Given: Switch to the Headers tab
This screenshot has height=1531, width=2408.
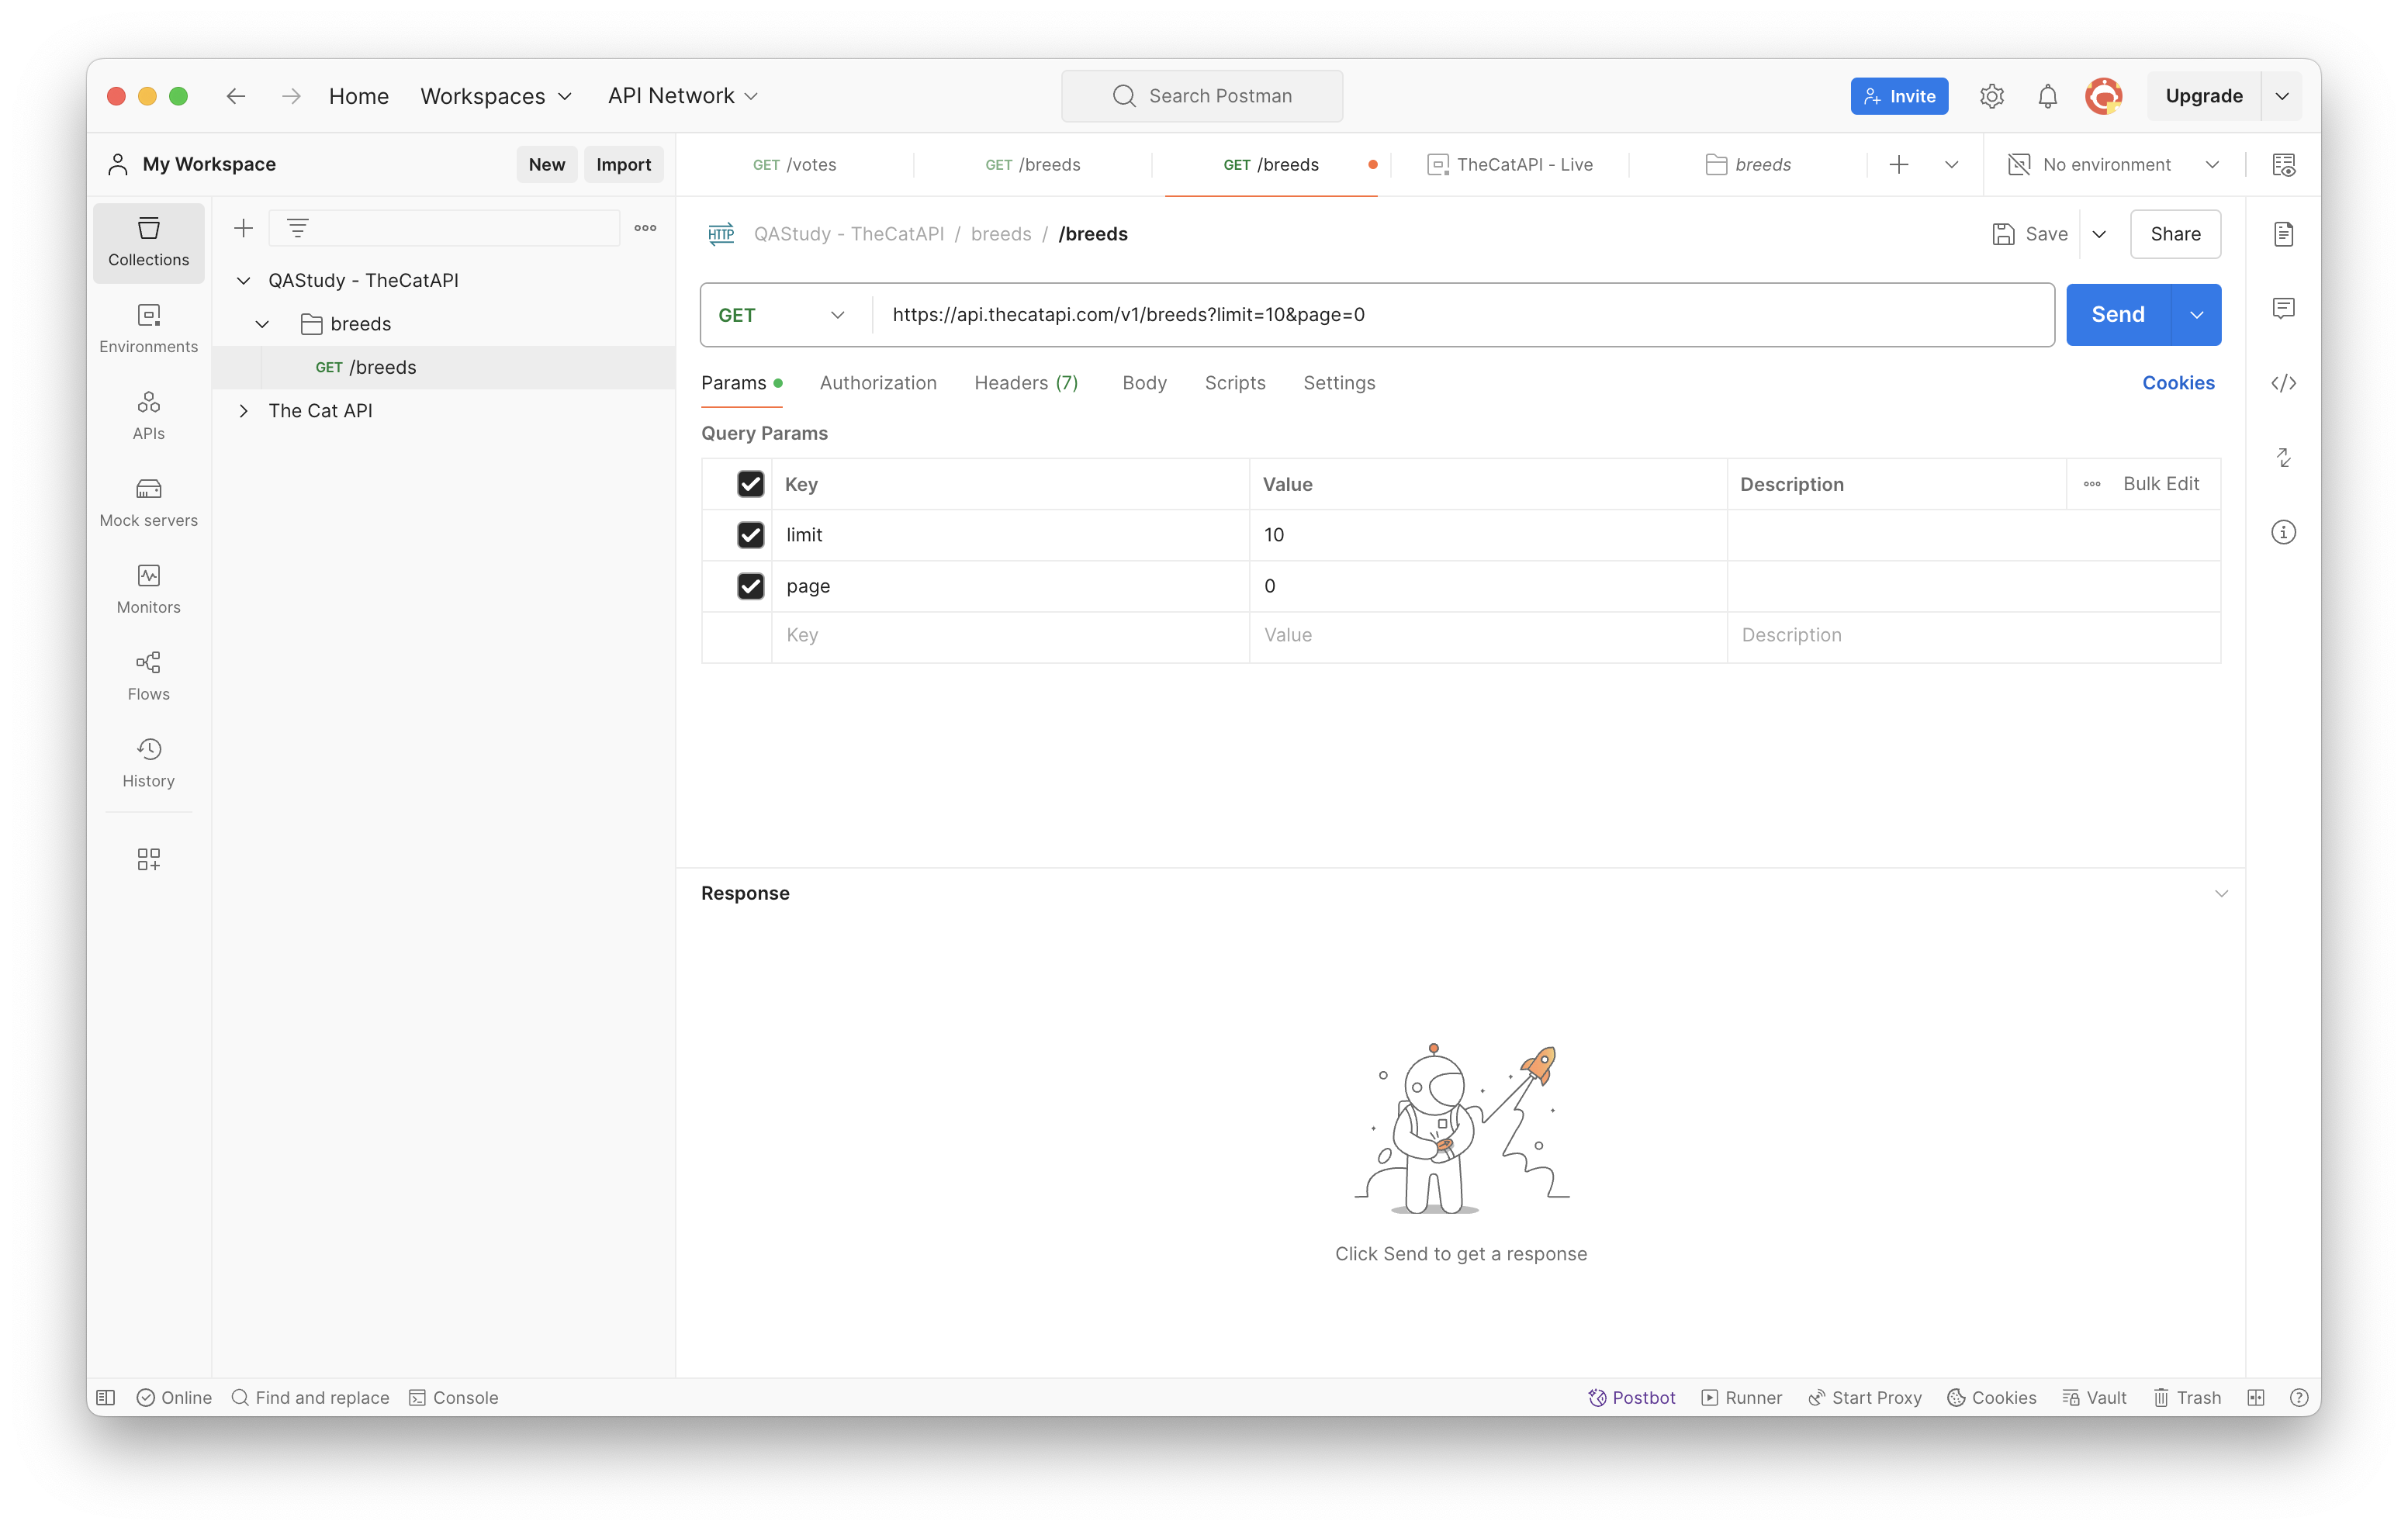Looking at the screenshot, I should click(x=1025, y=383).
